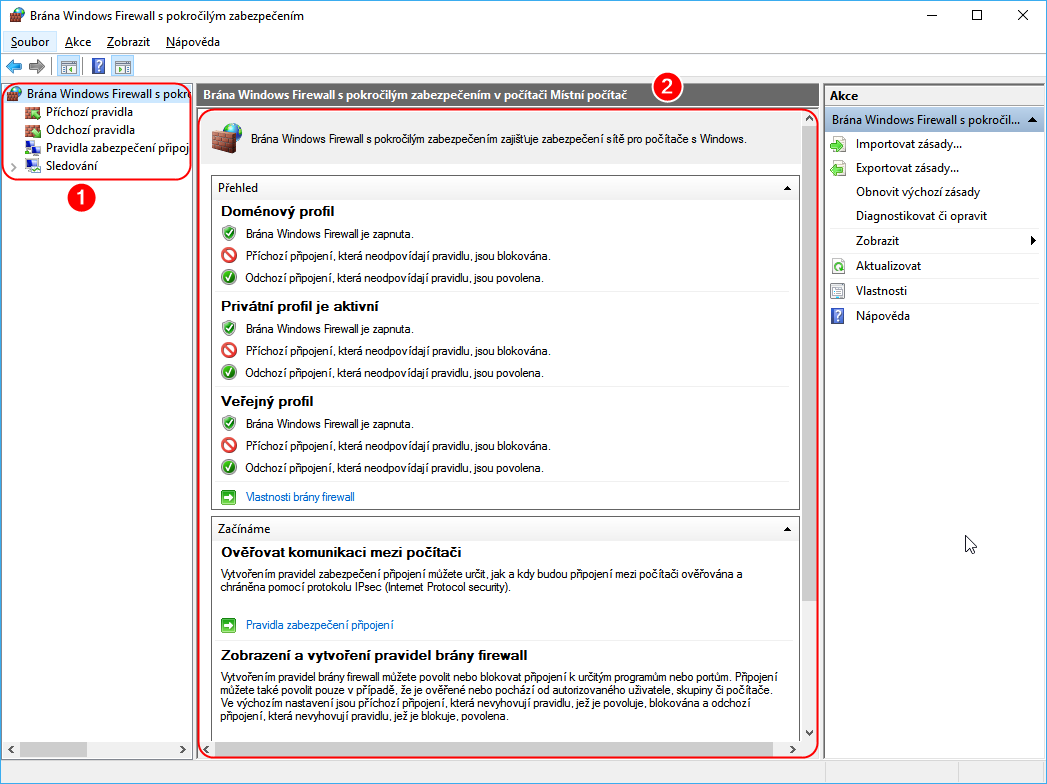
Task: Open the Zobrazit submenu arrow in Akce pane
Action: pos(1033,241)
